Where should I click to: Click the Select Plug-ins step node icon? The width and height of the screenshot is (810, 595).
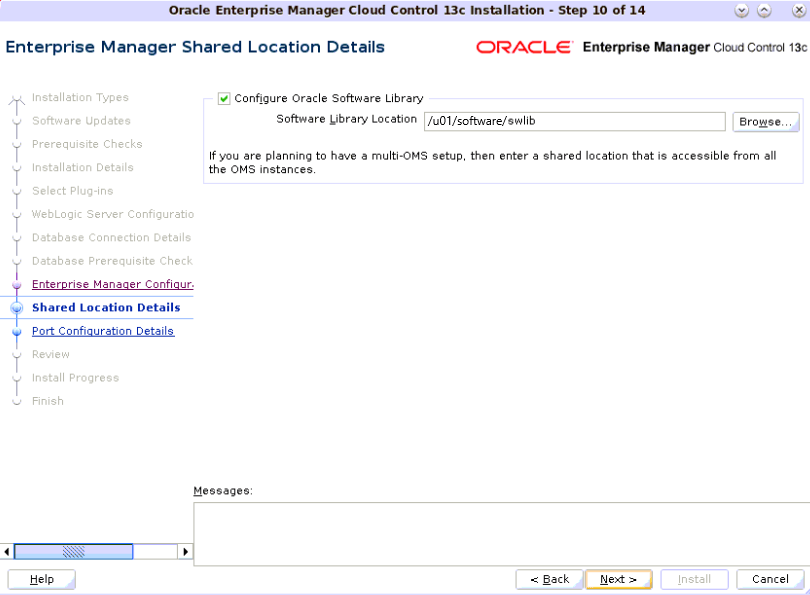[x=17, y=191]
